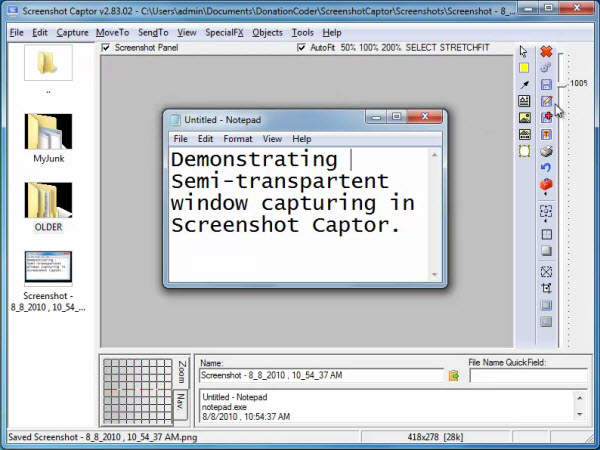Click the comment box scroll down arrow
Screen dimensions: 600x450
(580, 414)
